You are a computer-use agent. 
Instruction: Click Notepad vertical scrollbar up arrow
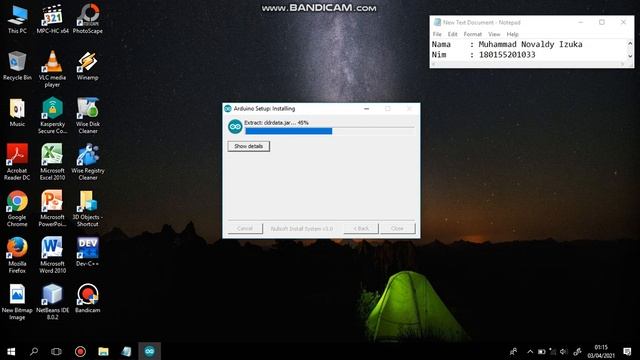(630, 43)
